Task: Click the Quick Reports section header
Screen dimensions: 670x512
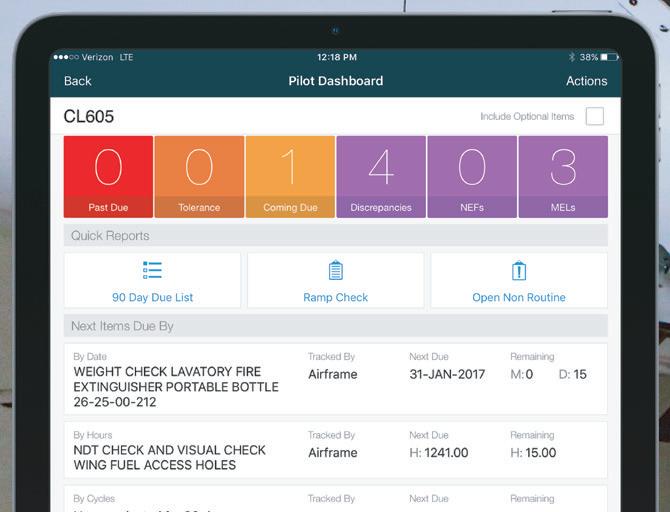Action: click(335, 235)
